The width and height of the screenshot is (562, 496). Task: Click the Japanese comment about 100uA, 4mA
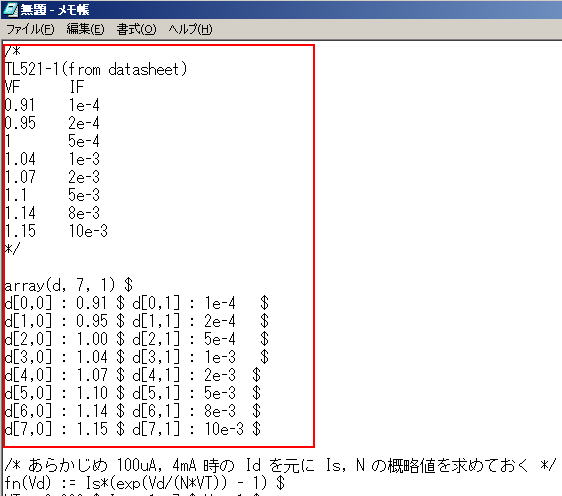pyautogui.click(x=281, y=465)
